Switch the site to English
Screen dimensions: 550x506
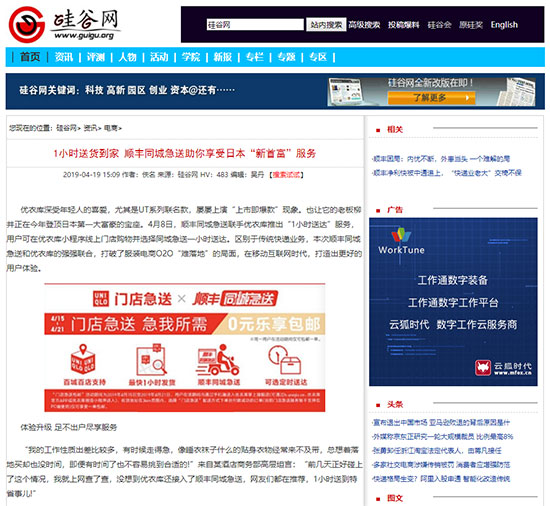(x=504, y=25)
